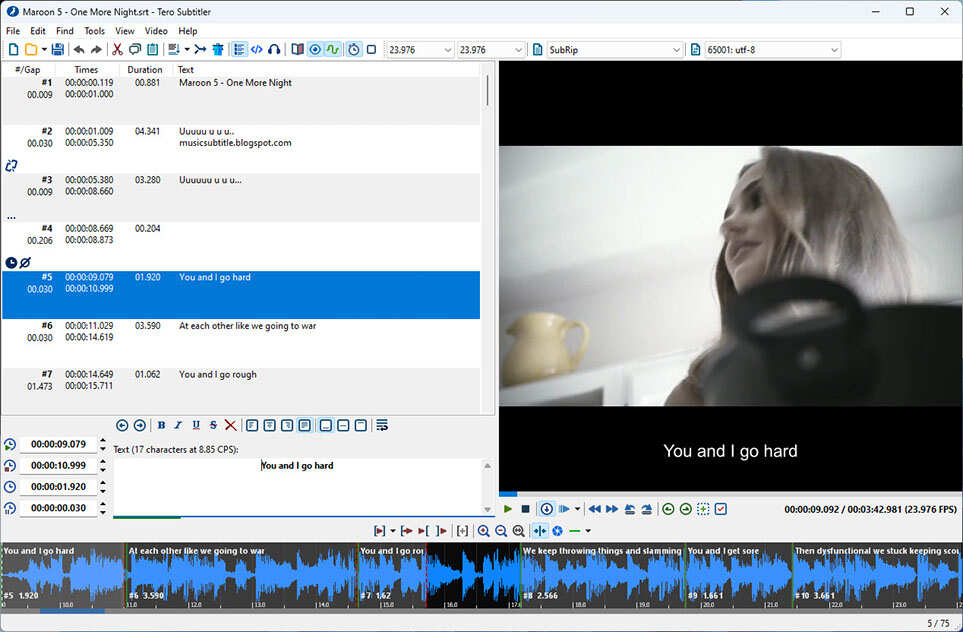Click the auto-break lines icon
The image size is (963, 632).
pos(382,425)
